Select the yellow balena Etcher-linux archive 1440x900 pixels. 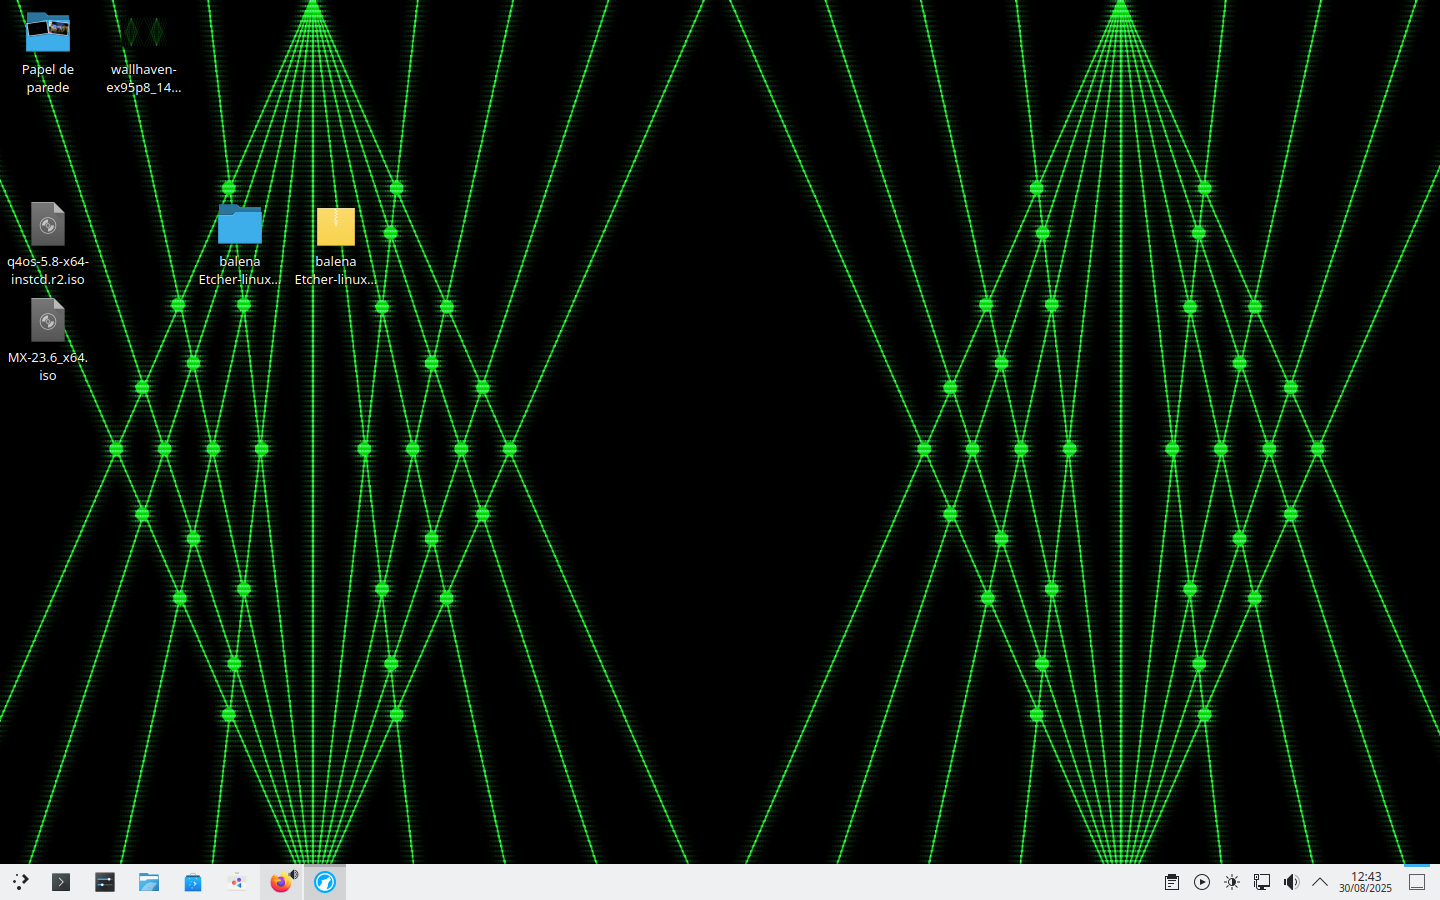(x=336, y=244)
